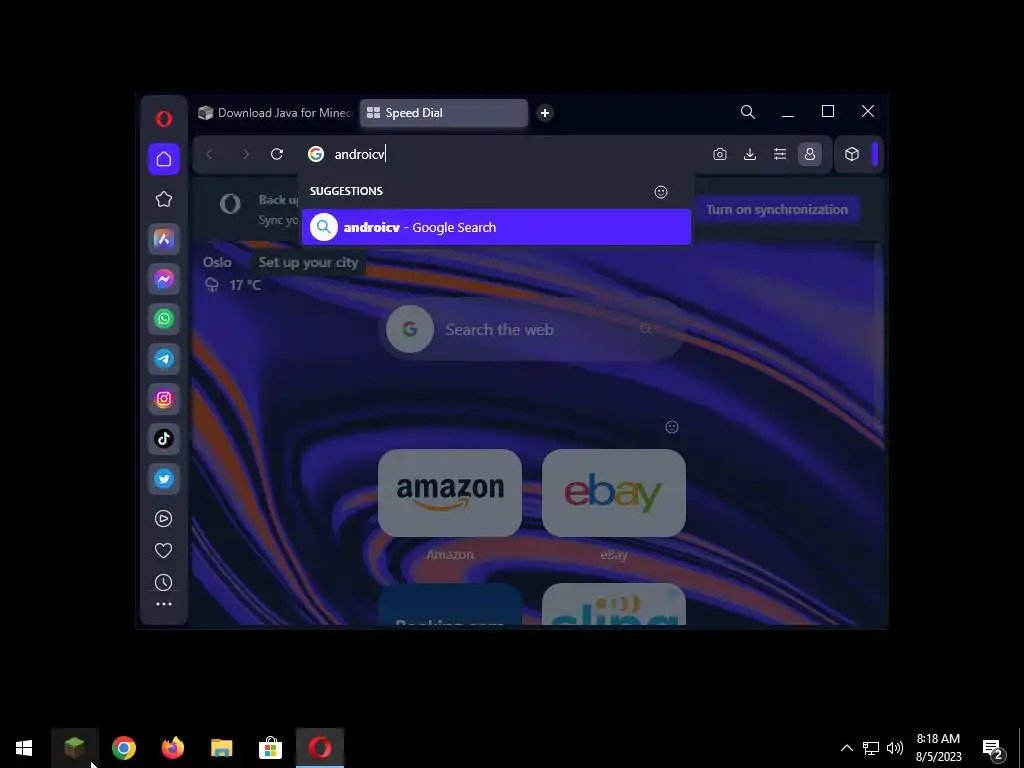Take a snapshot with camera icon

720,154
